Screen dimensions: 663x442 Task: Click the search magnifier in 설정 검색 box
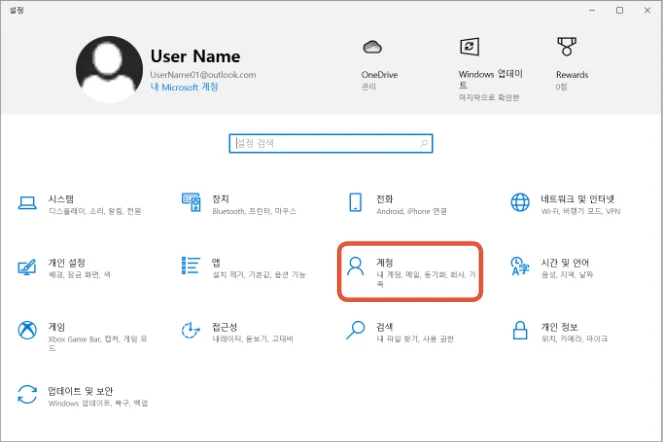coord(424,143)
